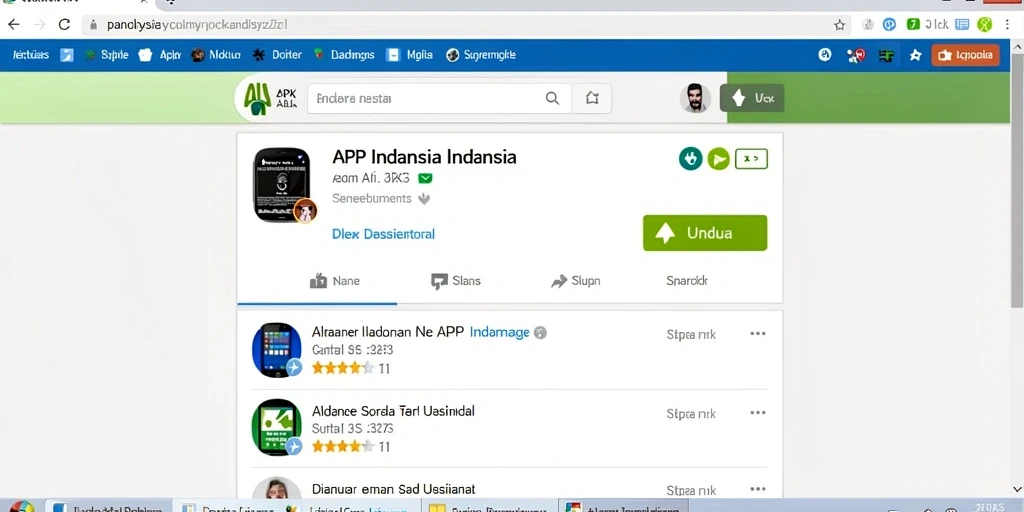Image resolution: width=1024 pixels, height=512 pixels.
Task: Open the Dlex Dassientoral link
Action: click(383, 234)
